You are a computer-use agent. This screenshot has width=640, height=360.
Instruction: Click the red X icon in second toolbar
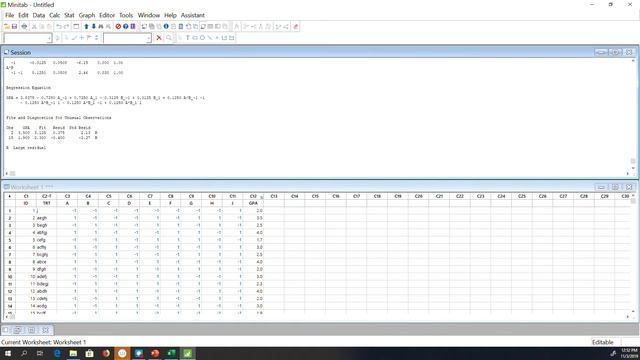(159, 38)
